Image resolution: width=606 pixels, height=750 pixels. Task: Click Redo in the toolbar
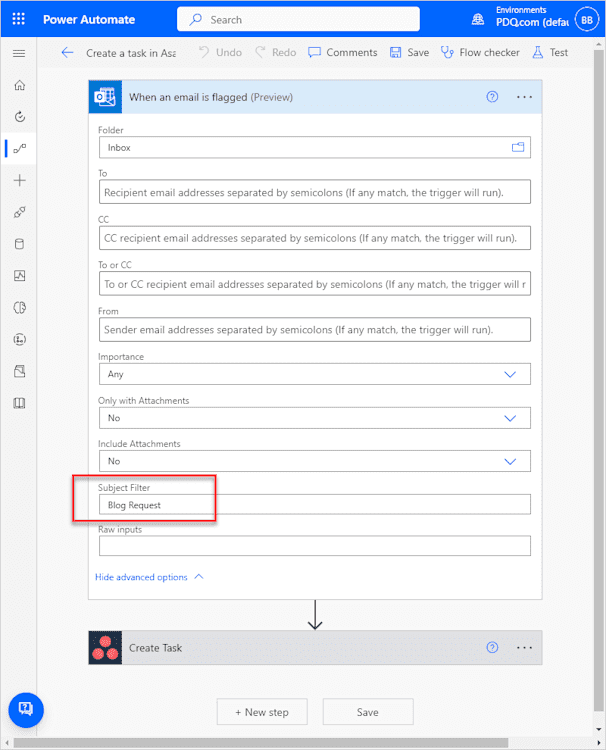coord(276,53)
